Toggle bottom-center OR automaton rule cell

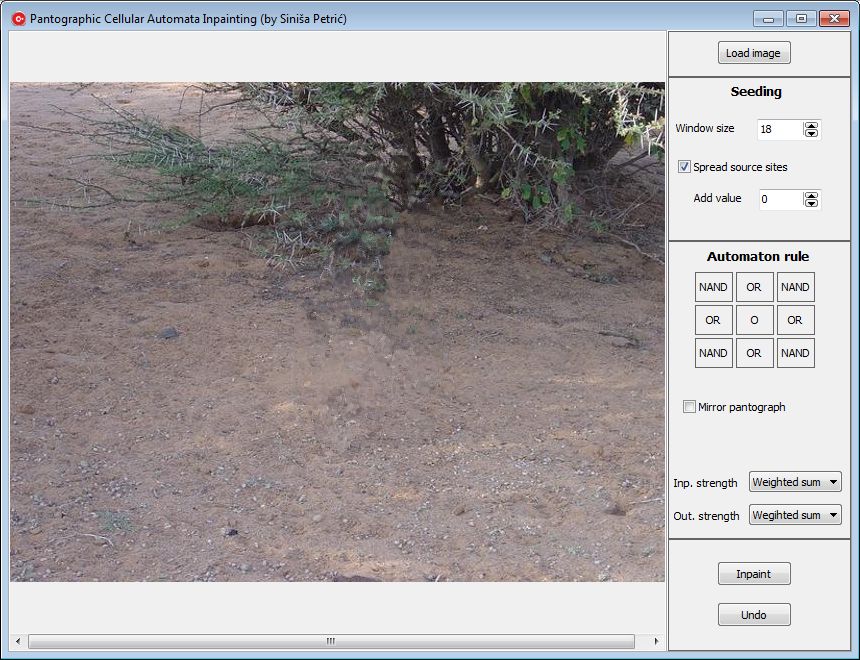[x=754, y=353]
